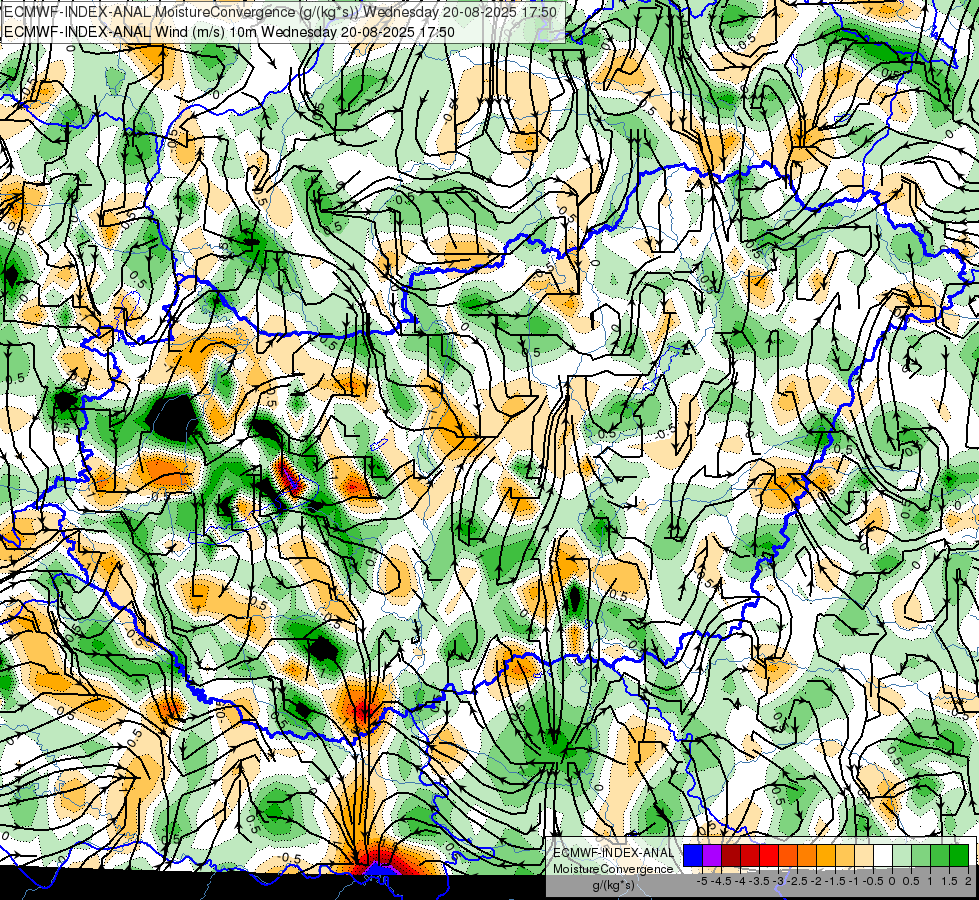Click the legend label 'MoistureConvergence'
This screenshot has width=979, height=900.
point(613,869)
